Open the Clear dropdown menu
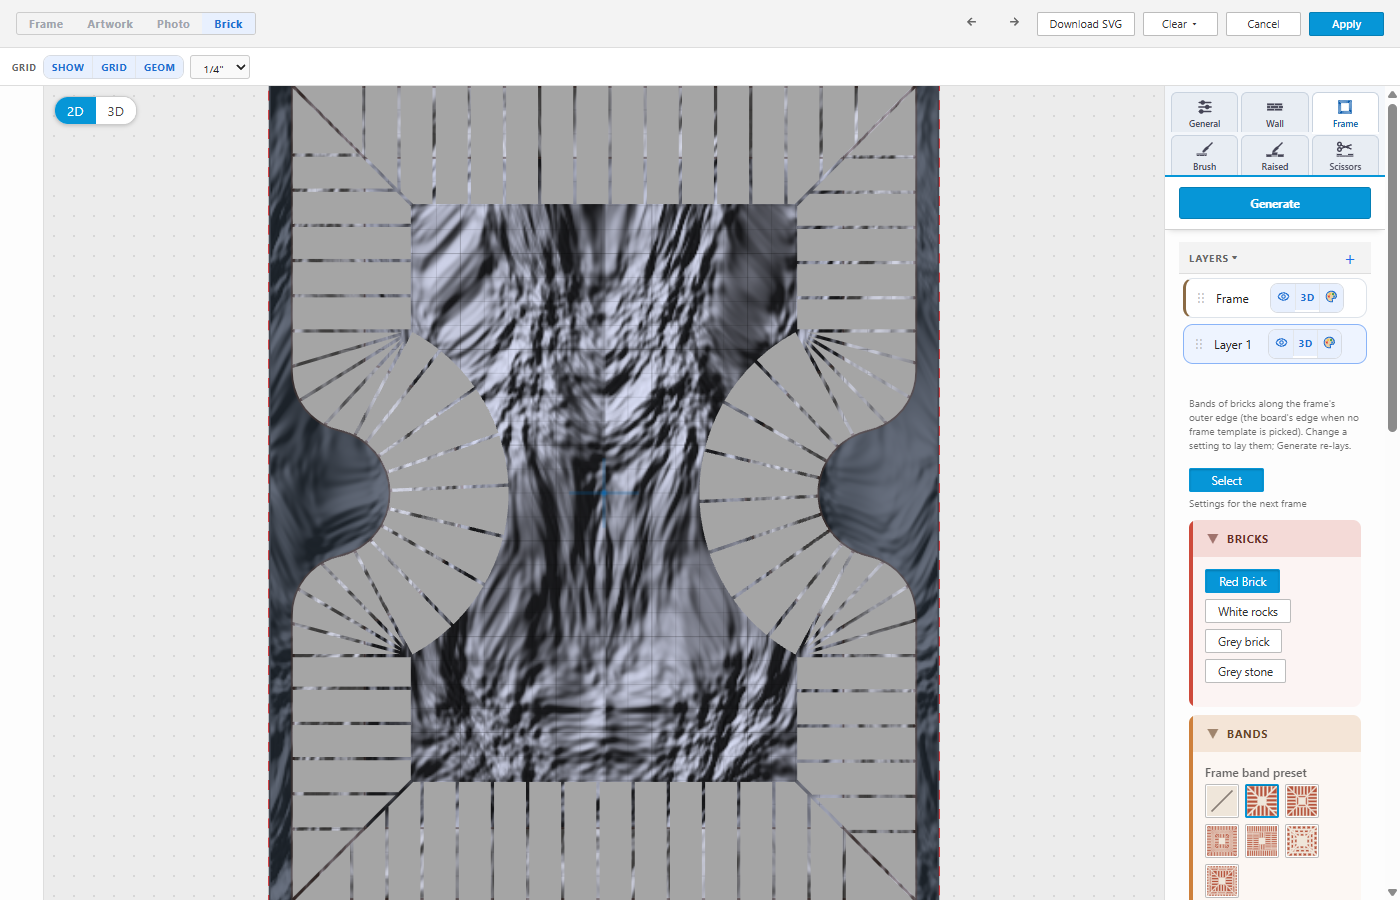This screenshot has width=1400, height=900. [1180, 24]
